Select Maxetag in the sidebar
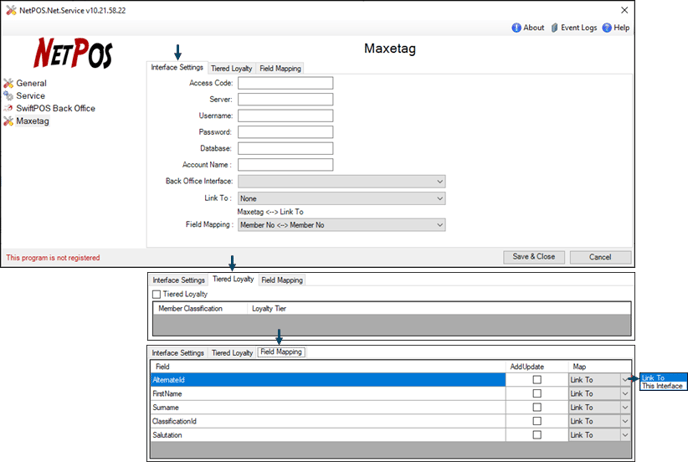688x462 pixels. tap(32, 121)
